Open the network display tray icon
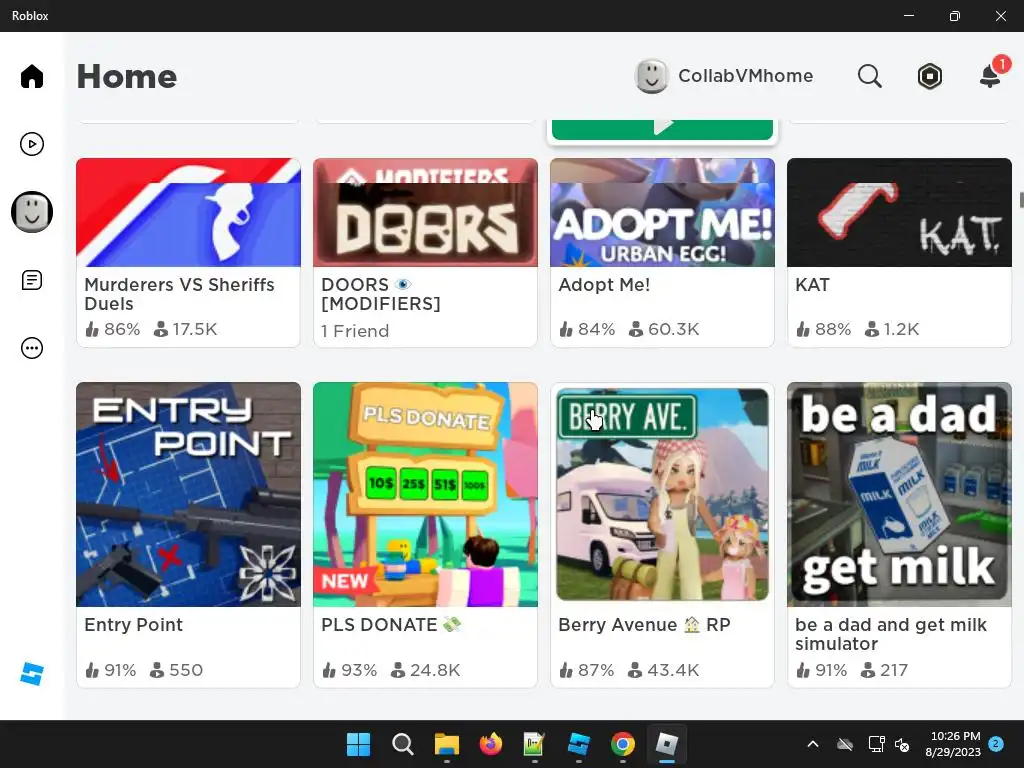 (x=875, y=744)
